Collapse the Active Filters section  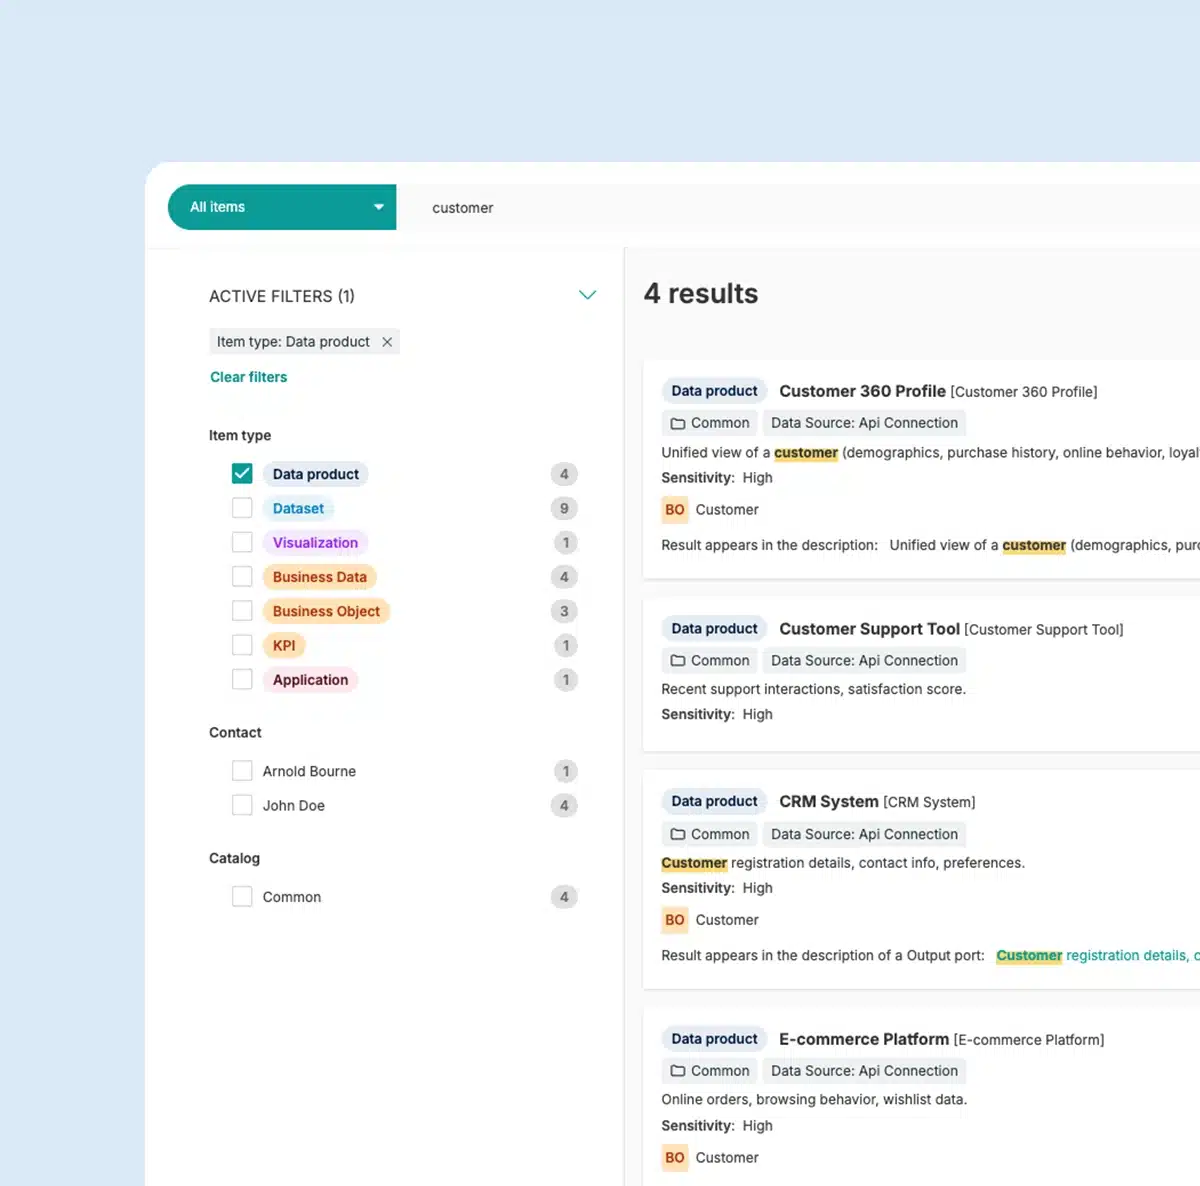[588, 295]
